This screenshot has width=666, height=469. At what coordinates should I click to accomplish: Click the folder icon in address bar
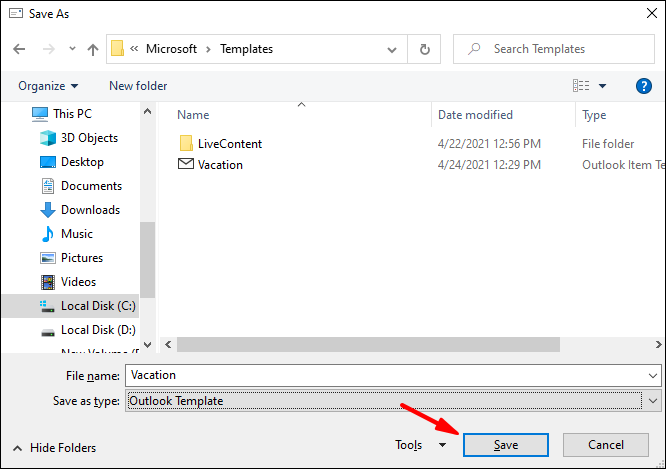click(118, 48)
